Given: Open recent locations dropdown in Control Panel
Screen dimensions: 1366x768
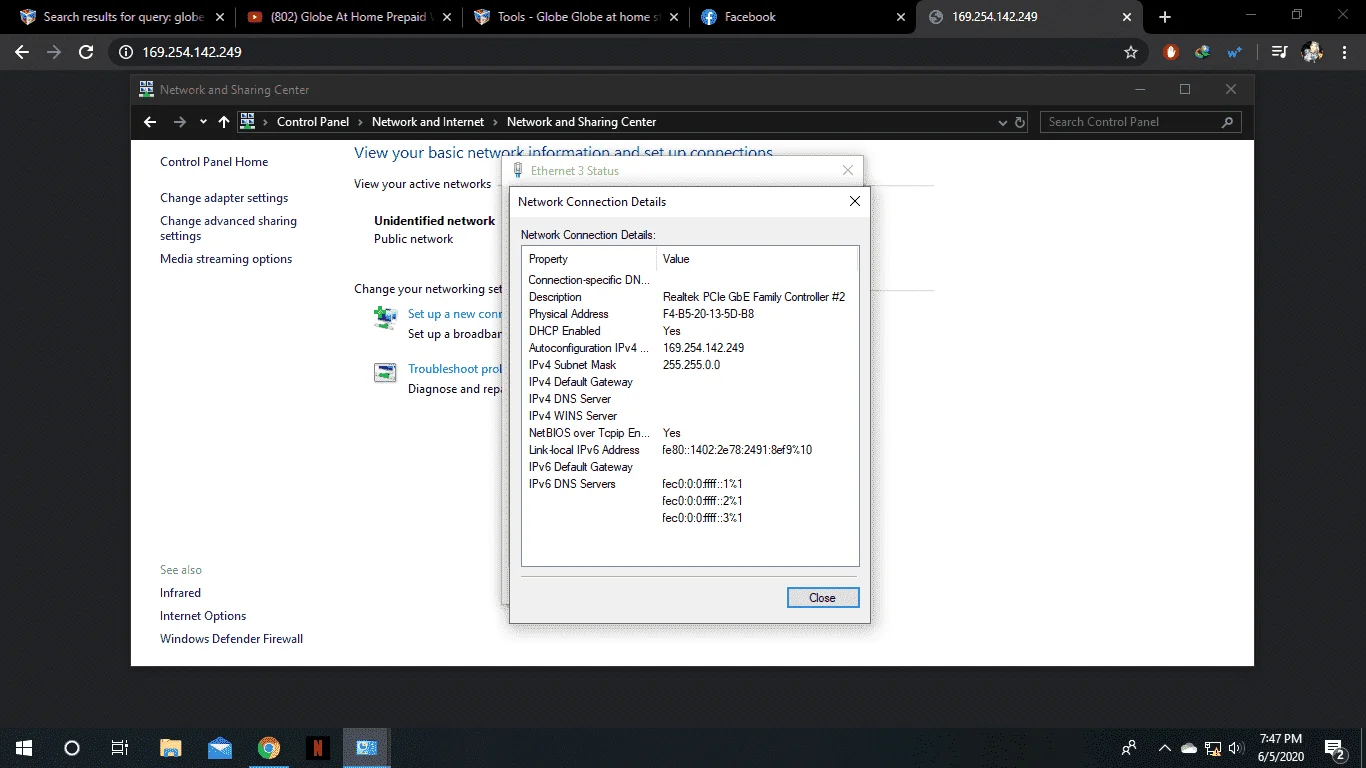Looking at the screenshot, I should tap(203, 122).
